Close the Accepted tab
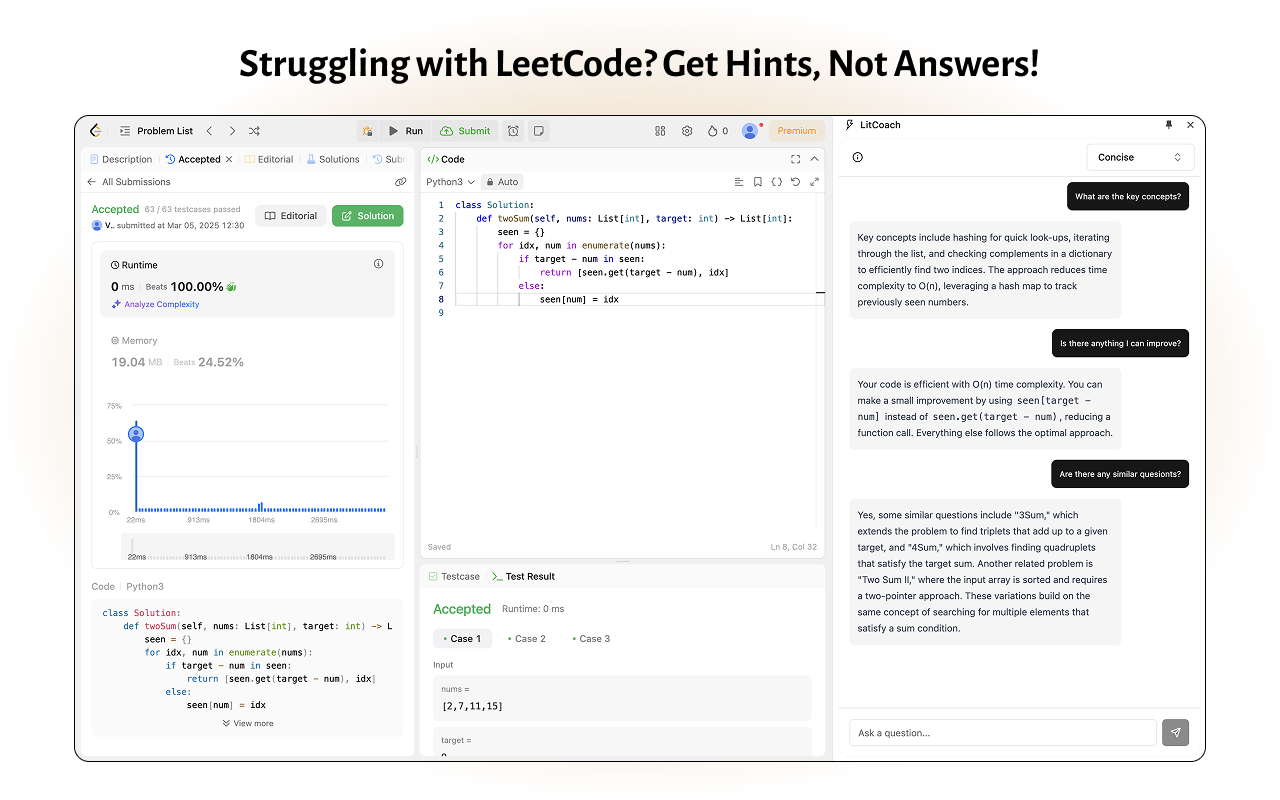1280x800 pixels. (229, 159)
